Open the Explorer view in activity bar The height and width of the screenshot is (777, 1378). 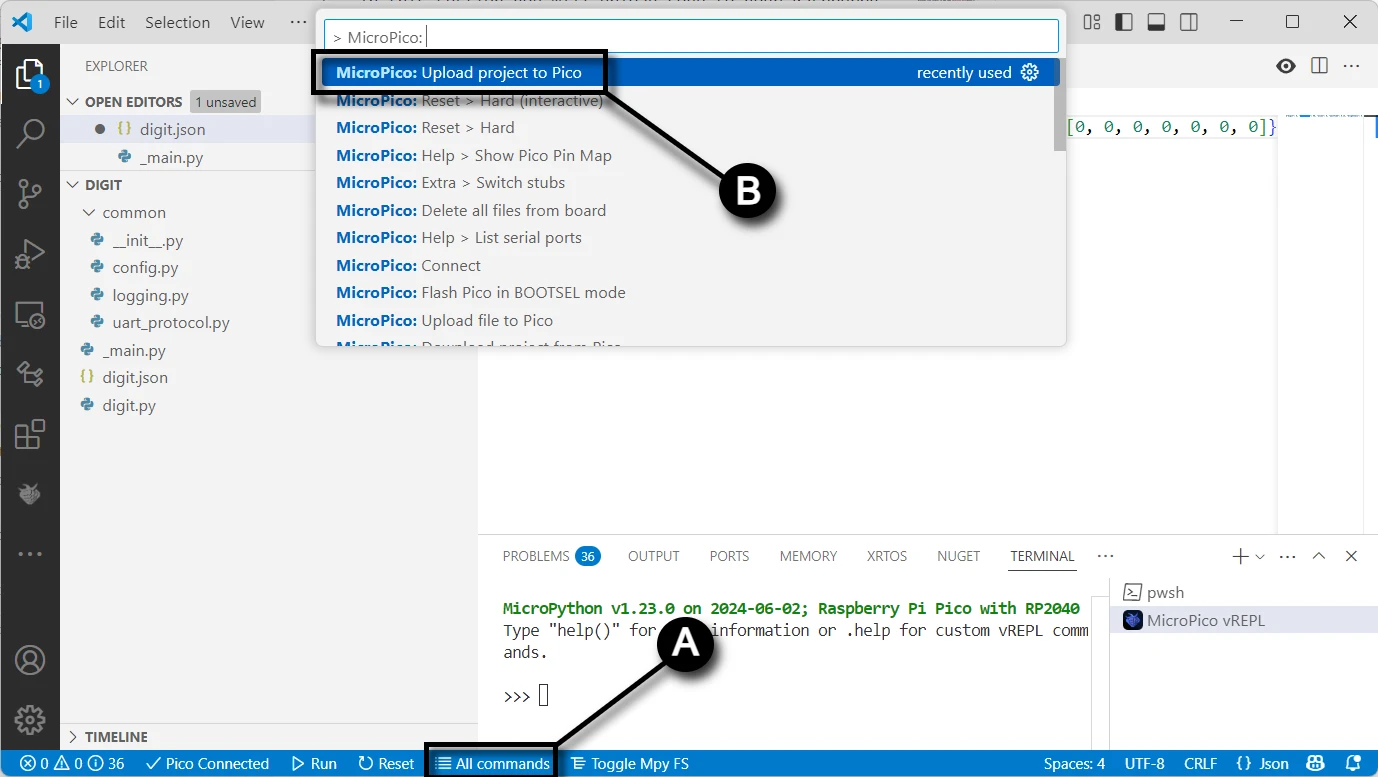tap(30, 76)
